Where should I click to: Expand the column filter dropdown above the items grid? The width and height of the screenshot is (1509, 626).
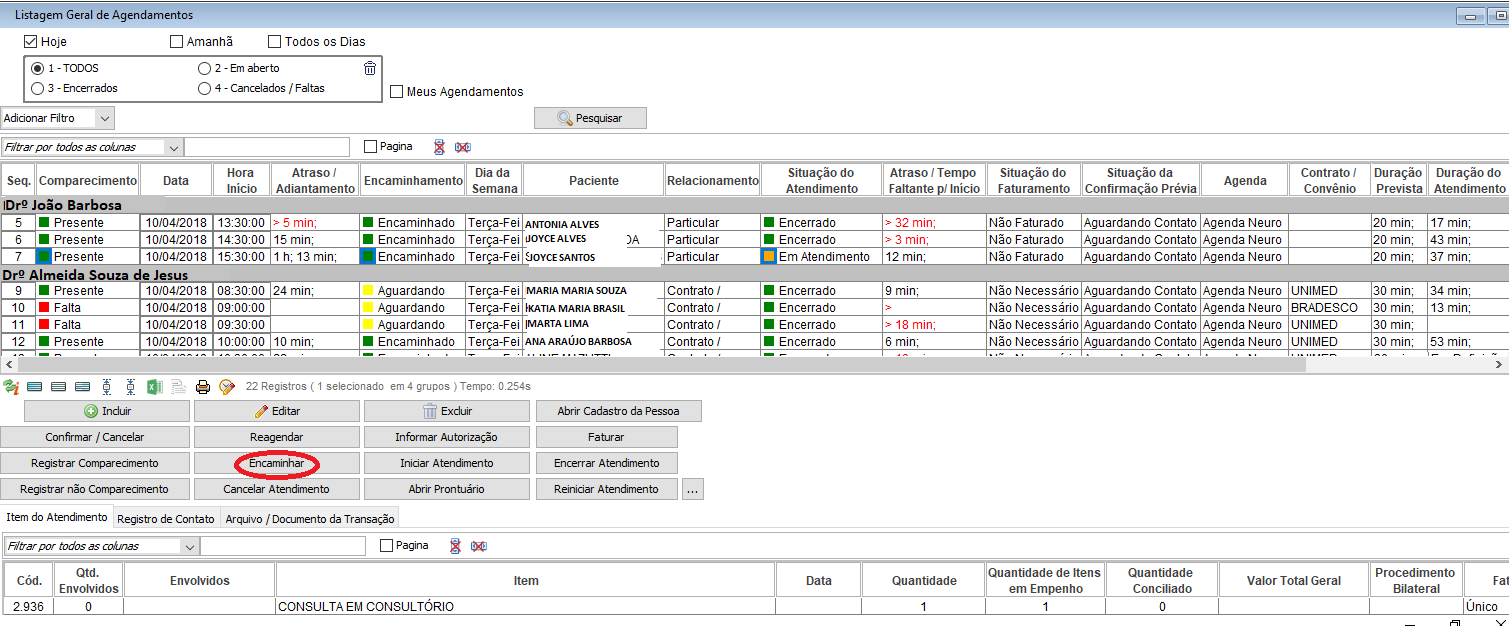[x=190, y=546]
